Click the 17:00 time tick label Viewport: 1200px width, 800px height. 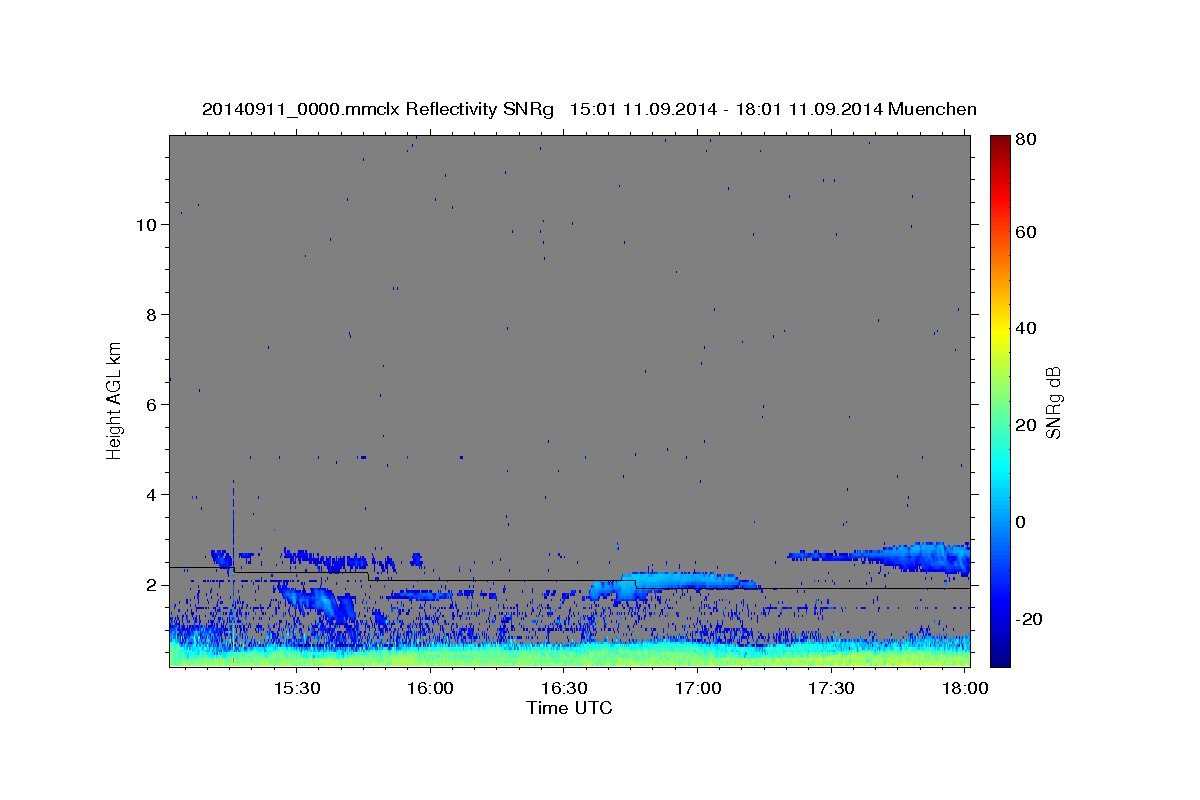click(x=698, y=688)
